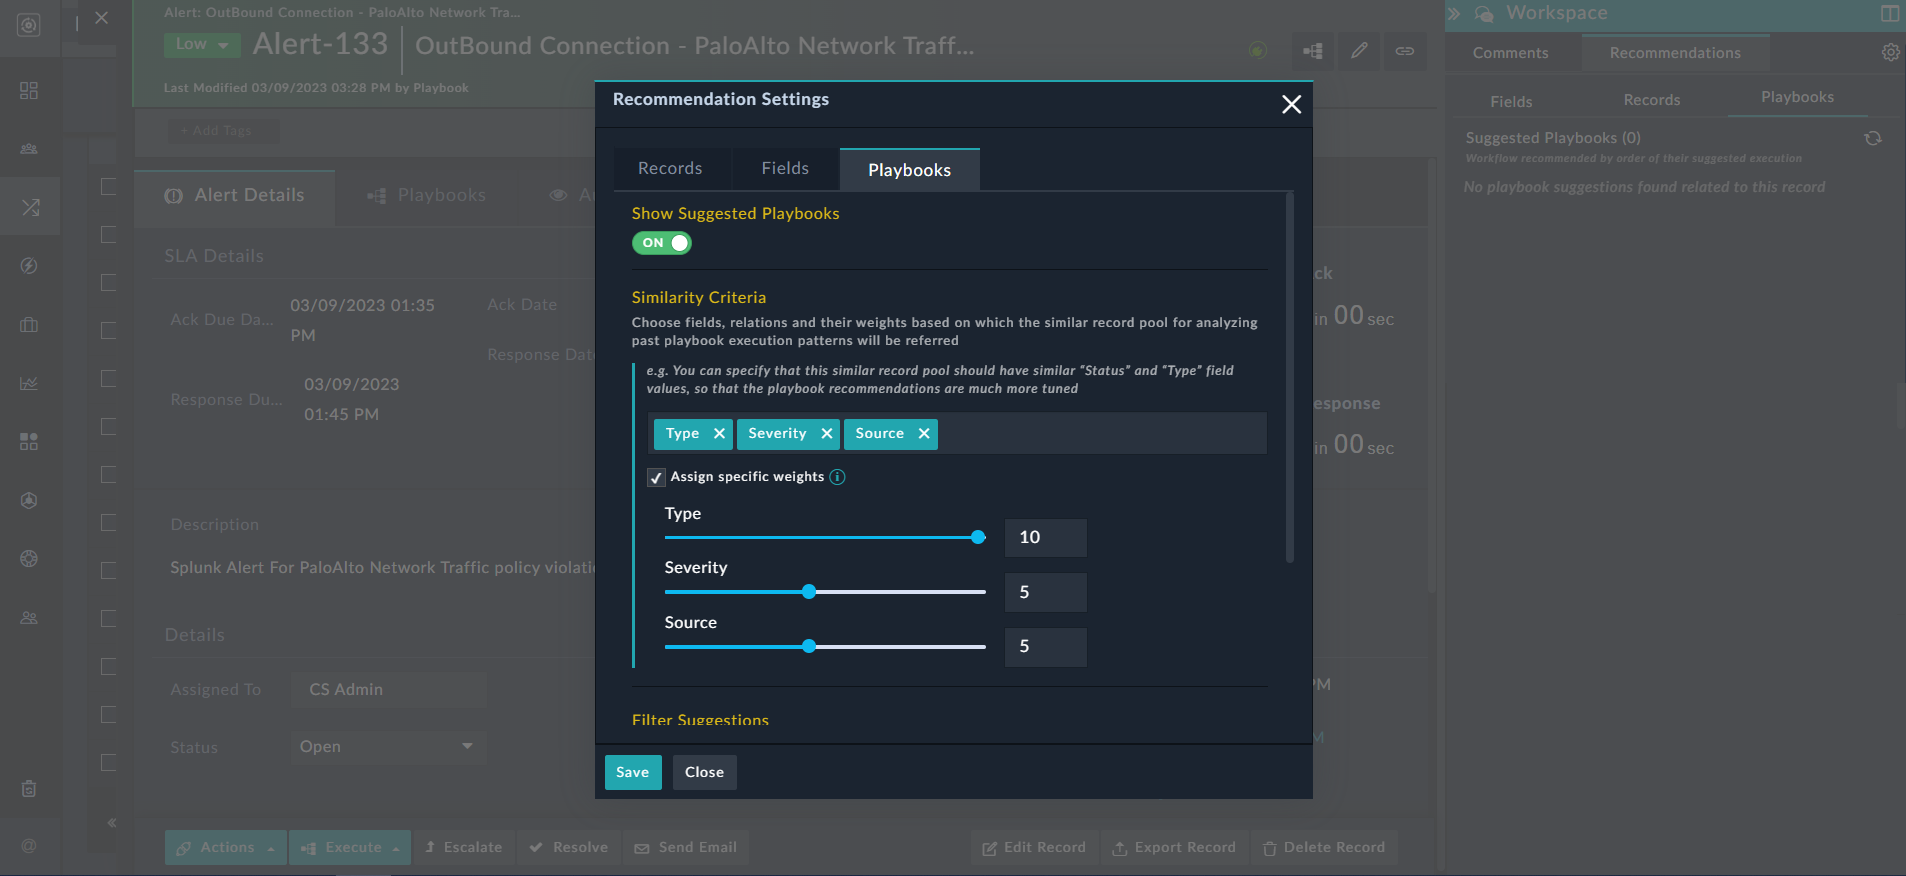Close the Recommendation Settings dialog with X

pyautogui.click(x=1291, y=104)
